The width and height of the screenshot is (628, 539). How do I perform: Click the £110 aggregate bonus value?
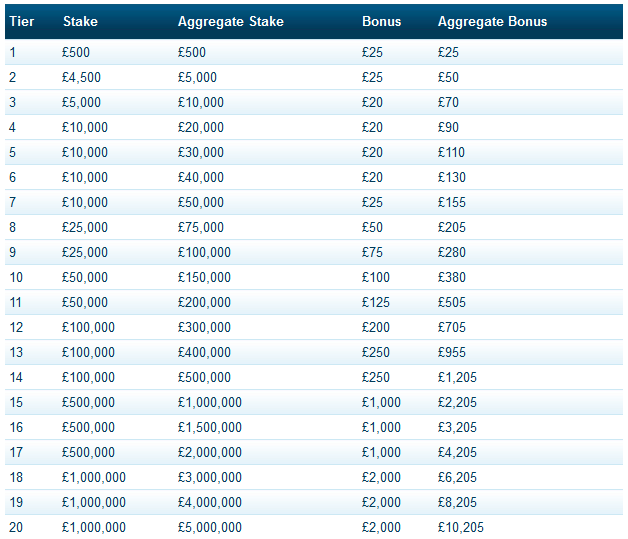pos(451,153)
